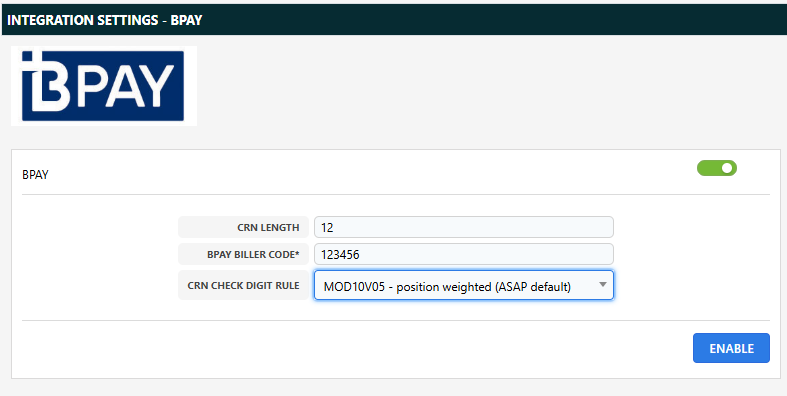Open the CRN Check Digit Rule dropdown
The image size is (787, 396).
[x=464, y=286]
